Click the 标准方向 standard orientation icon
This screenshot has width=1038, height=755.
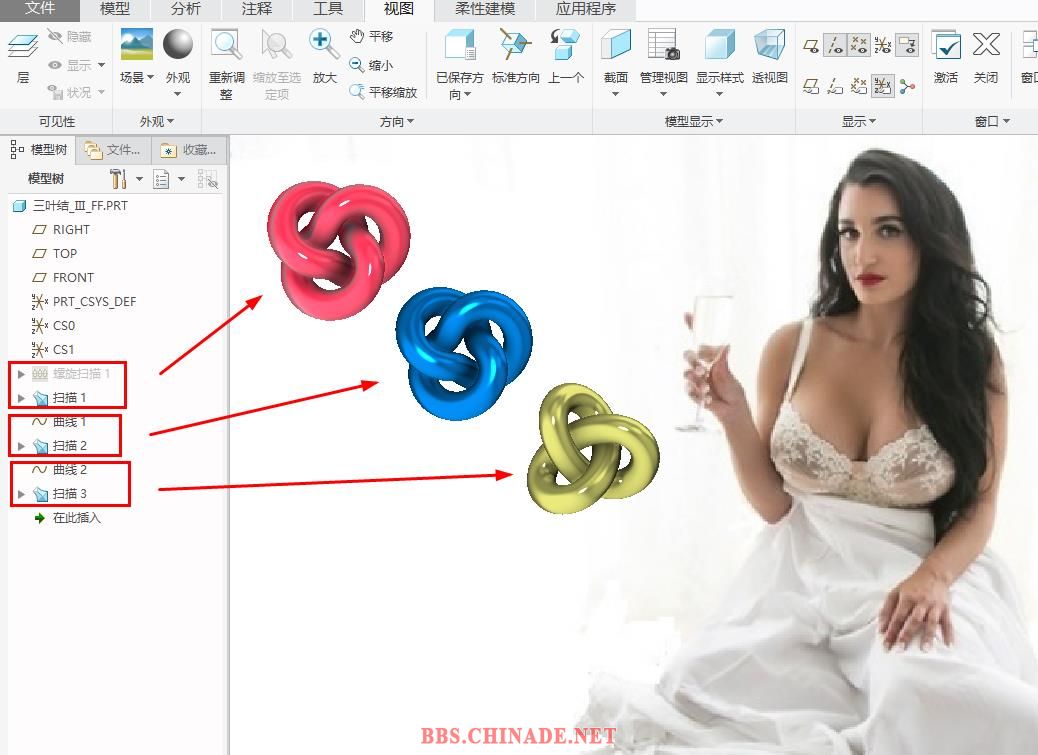[x=515, y=46]
